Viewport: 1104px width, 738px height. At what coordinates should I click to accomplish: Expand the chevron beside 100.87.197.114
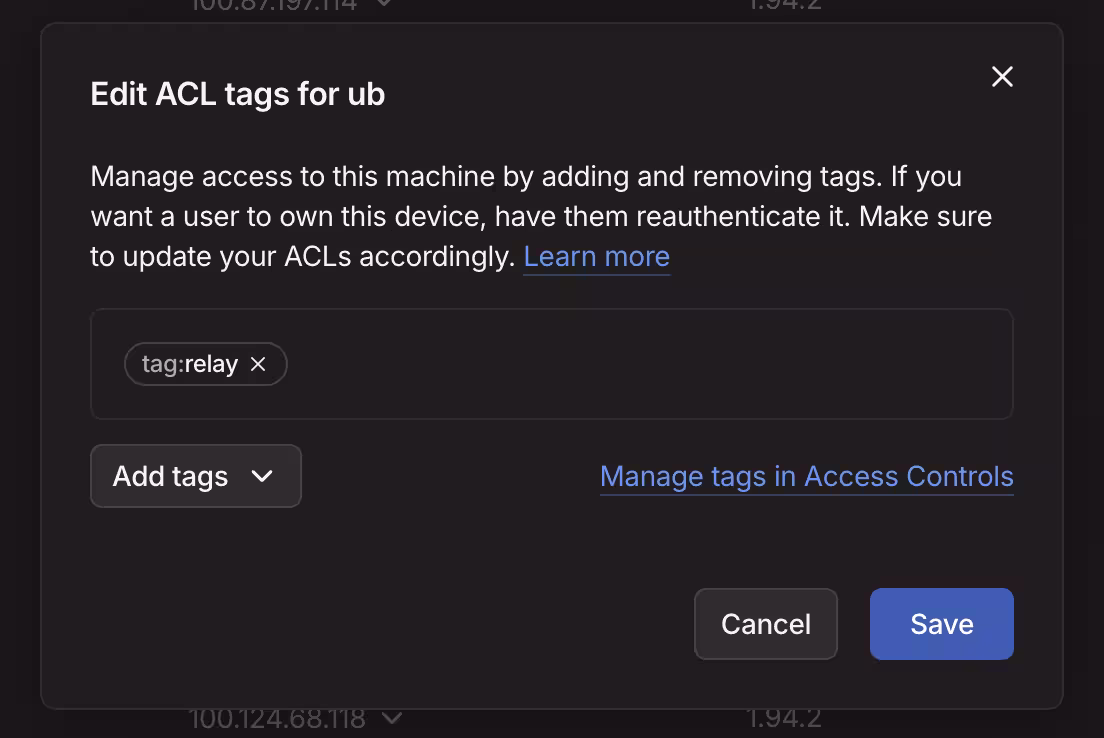384,4
